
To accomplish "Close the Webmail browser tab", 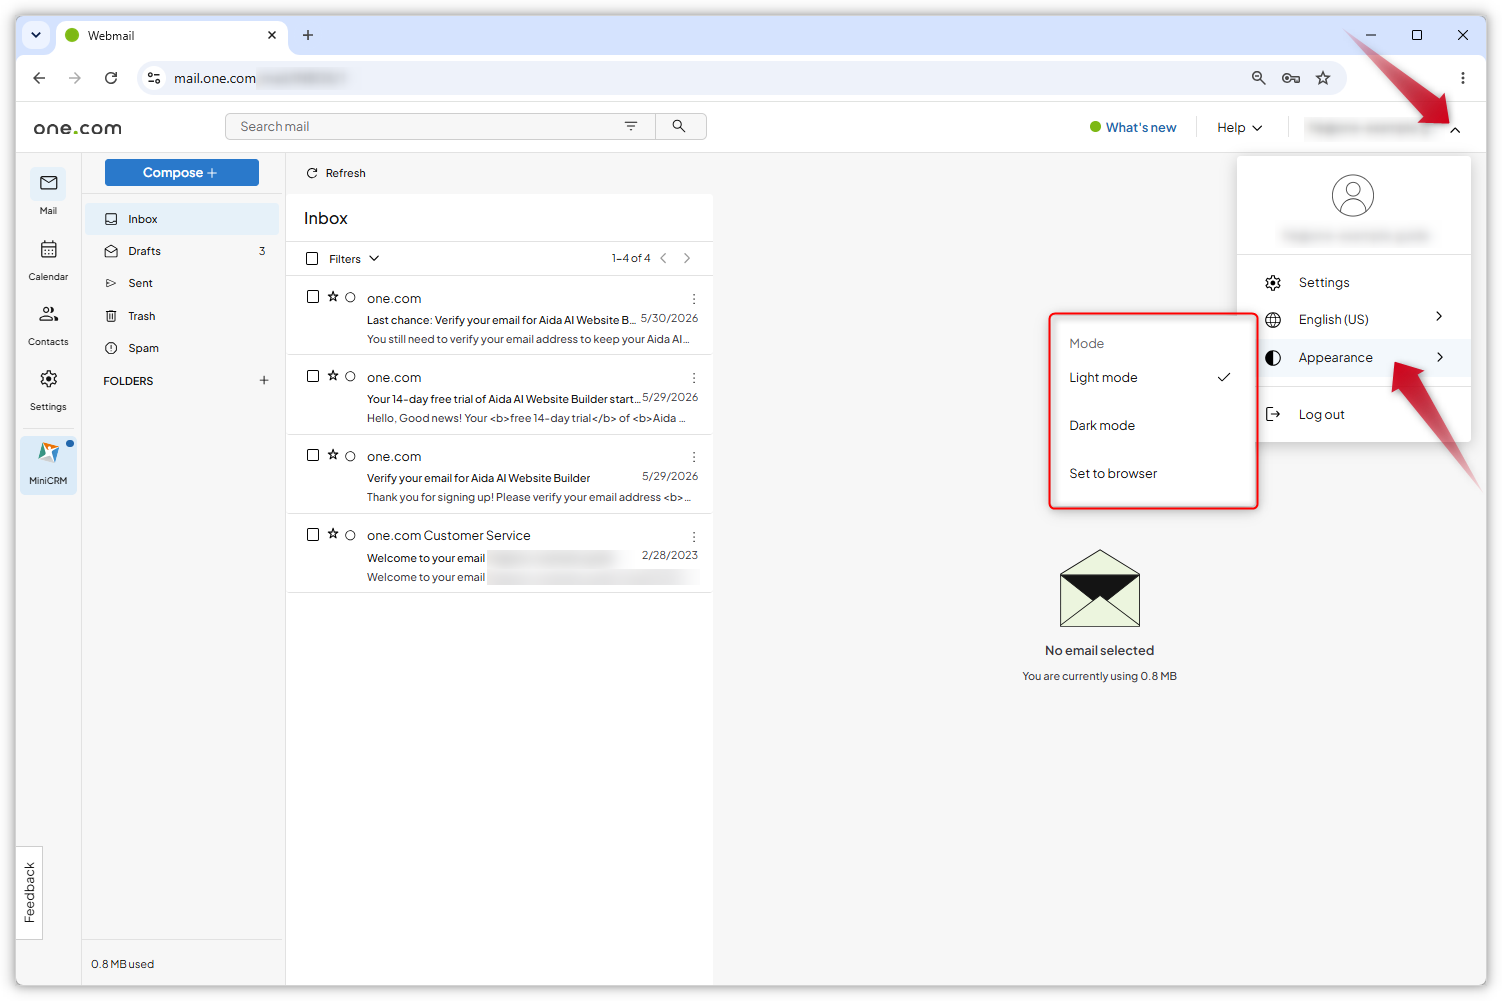I will click(x=272, y=35).
